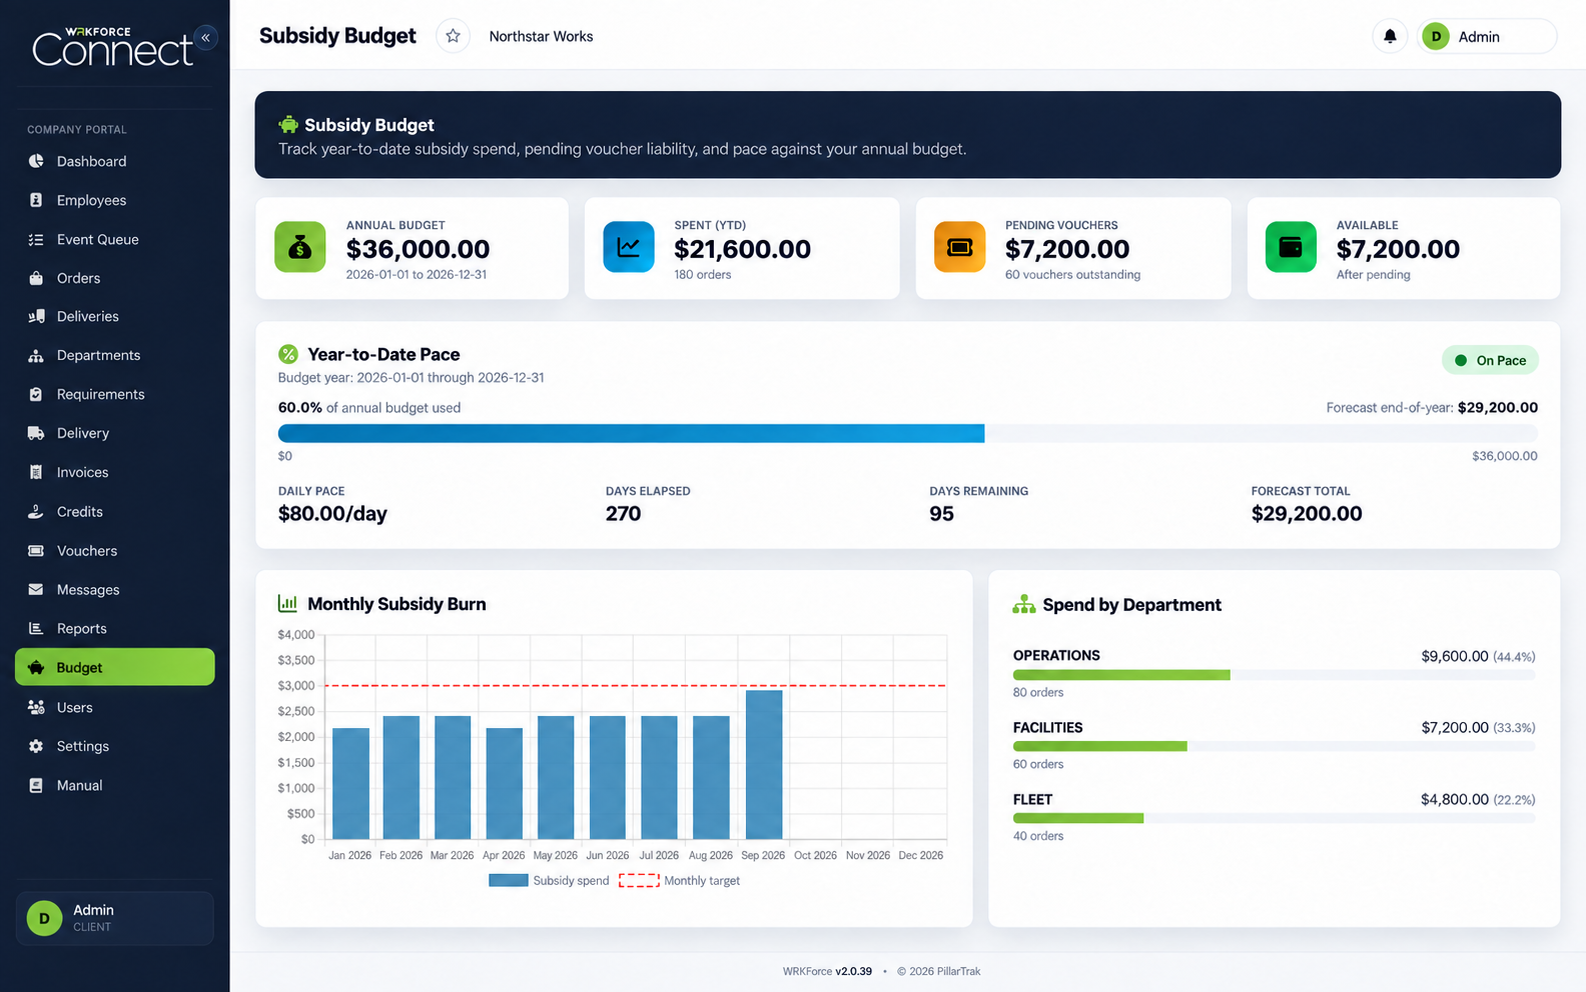
Task: Click the Spent YTD trend-line icon
Action: 629,247
